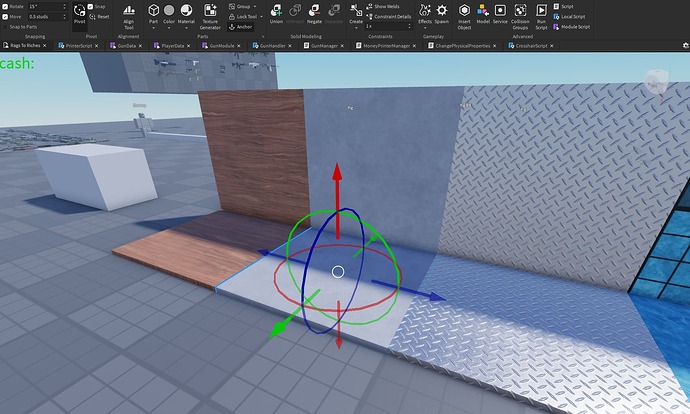Screen dimensions: 690x414
Task: Expand the Color dropdown arrow
Action: click(x=169, y=28)
